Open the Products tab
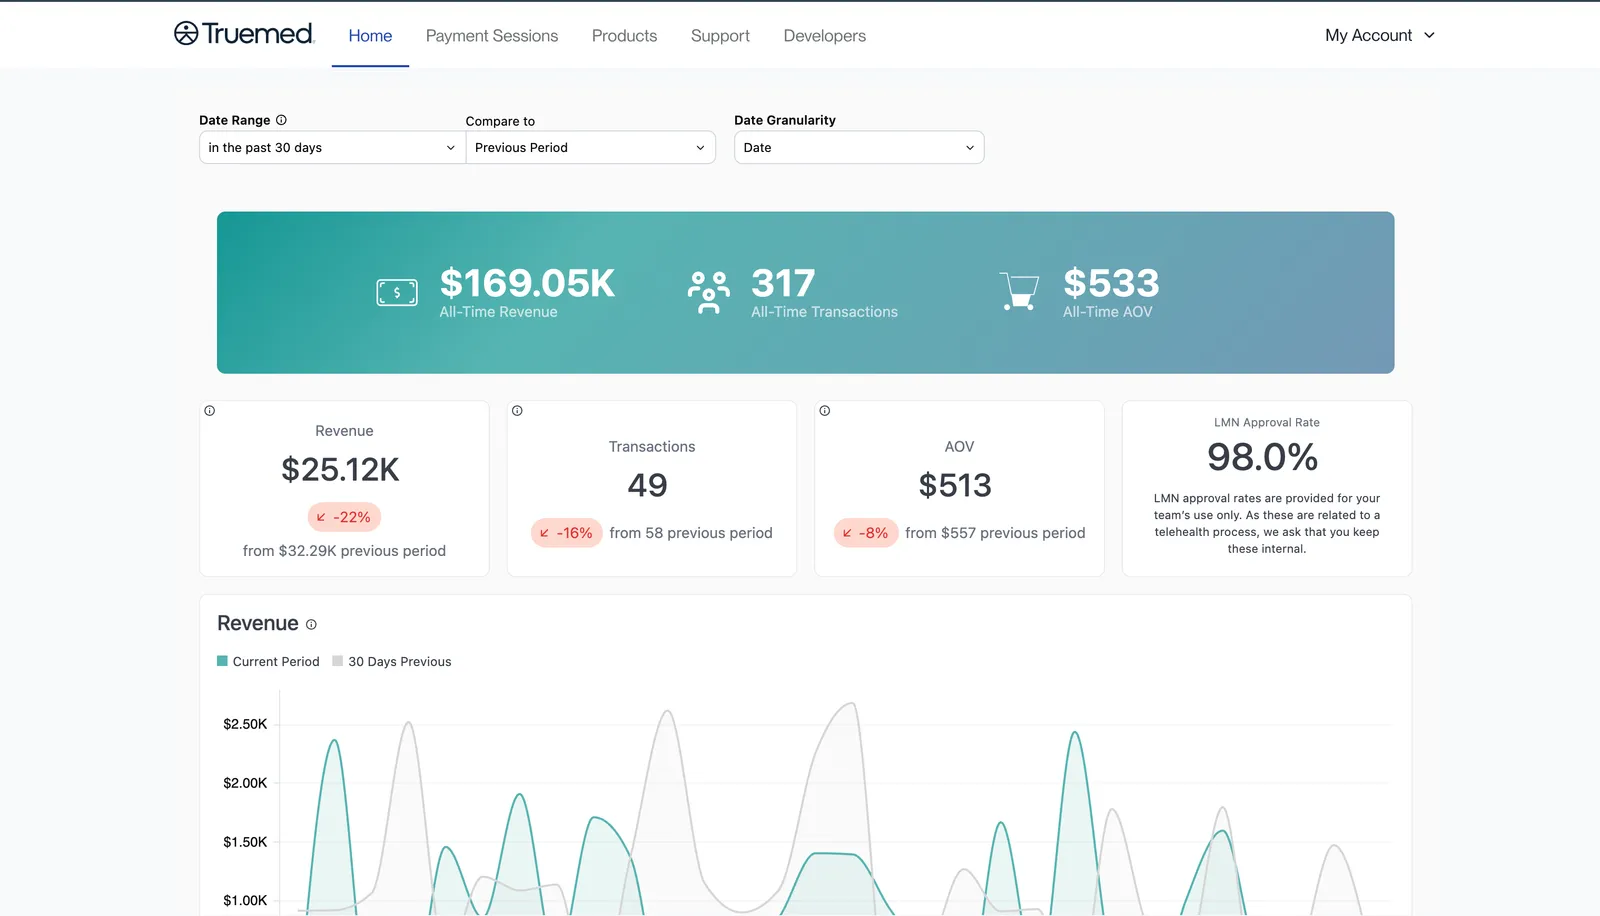Image resolution: width=1600 pixels, height=916 pixels. coord(624,36)
